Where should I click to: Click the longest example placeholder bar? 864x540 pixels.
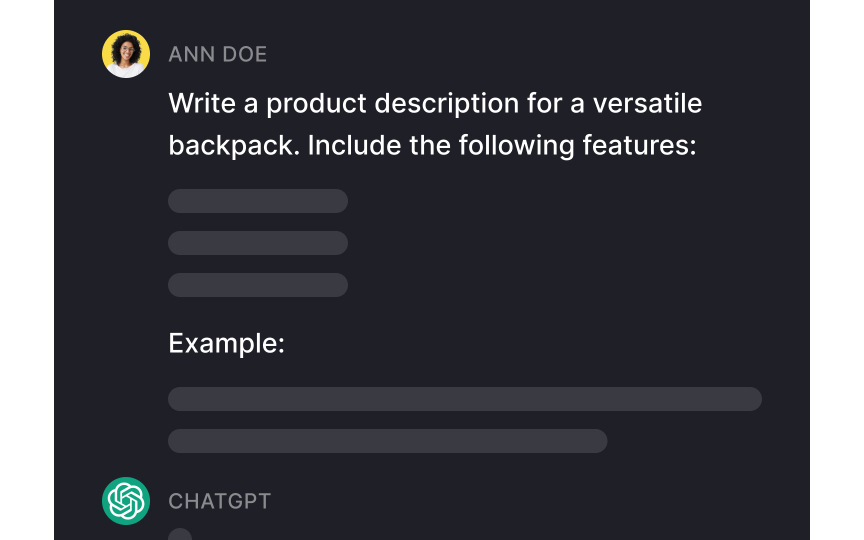(465, 399)
